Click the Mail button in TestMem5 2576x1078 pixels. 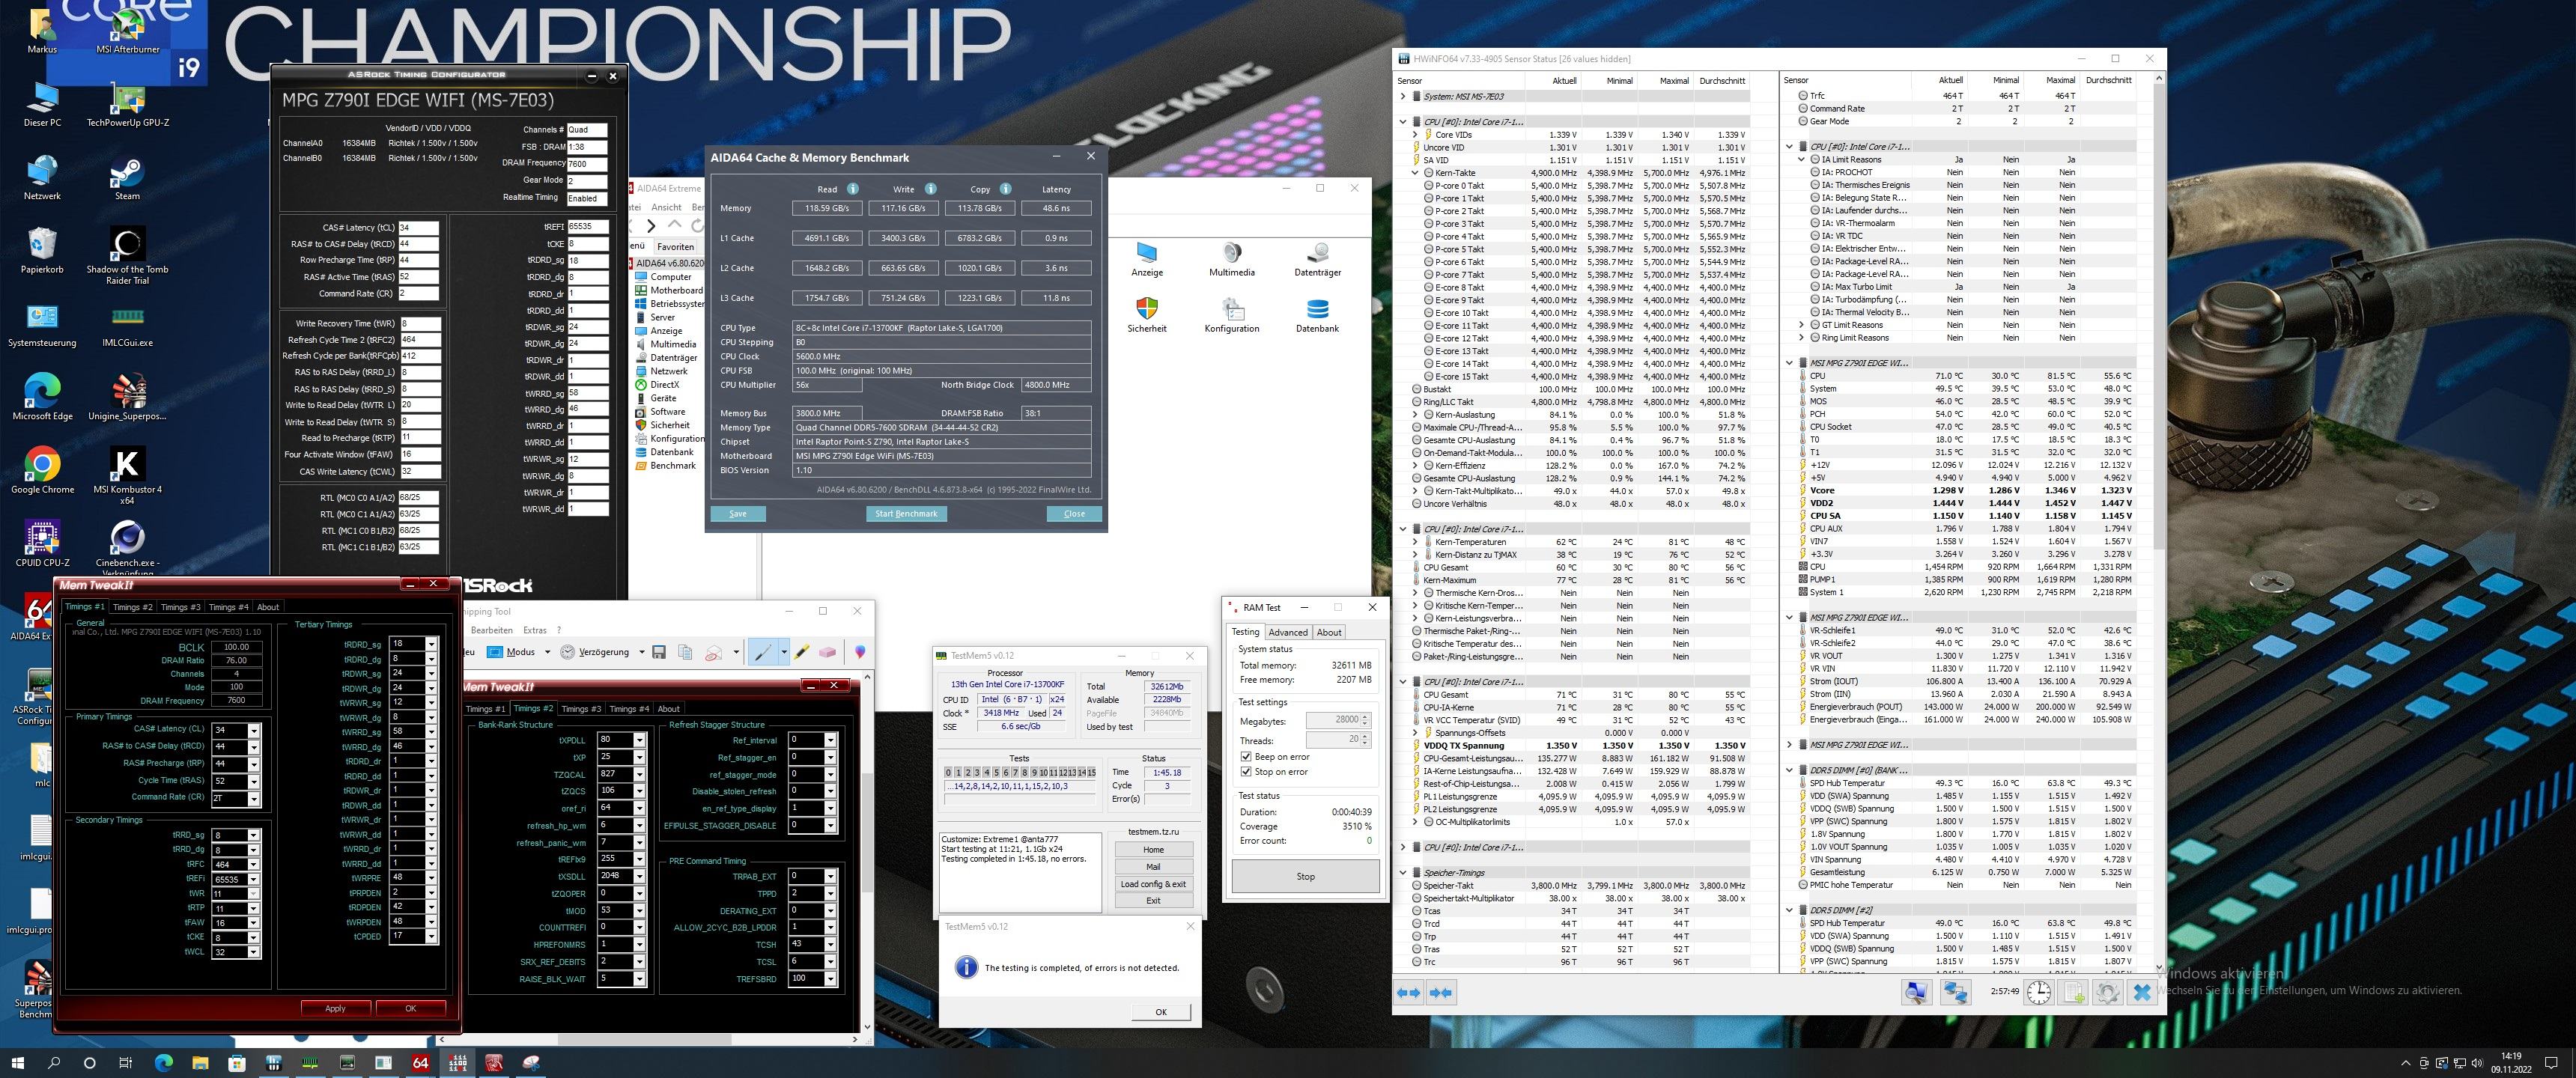point(1153,867)
